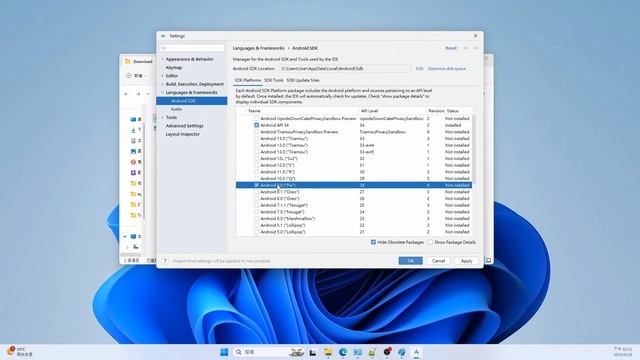This screenshot has width=640, height=360.
Task: Click the Cancel button
Action: (x=438, y=261)
